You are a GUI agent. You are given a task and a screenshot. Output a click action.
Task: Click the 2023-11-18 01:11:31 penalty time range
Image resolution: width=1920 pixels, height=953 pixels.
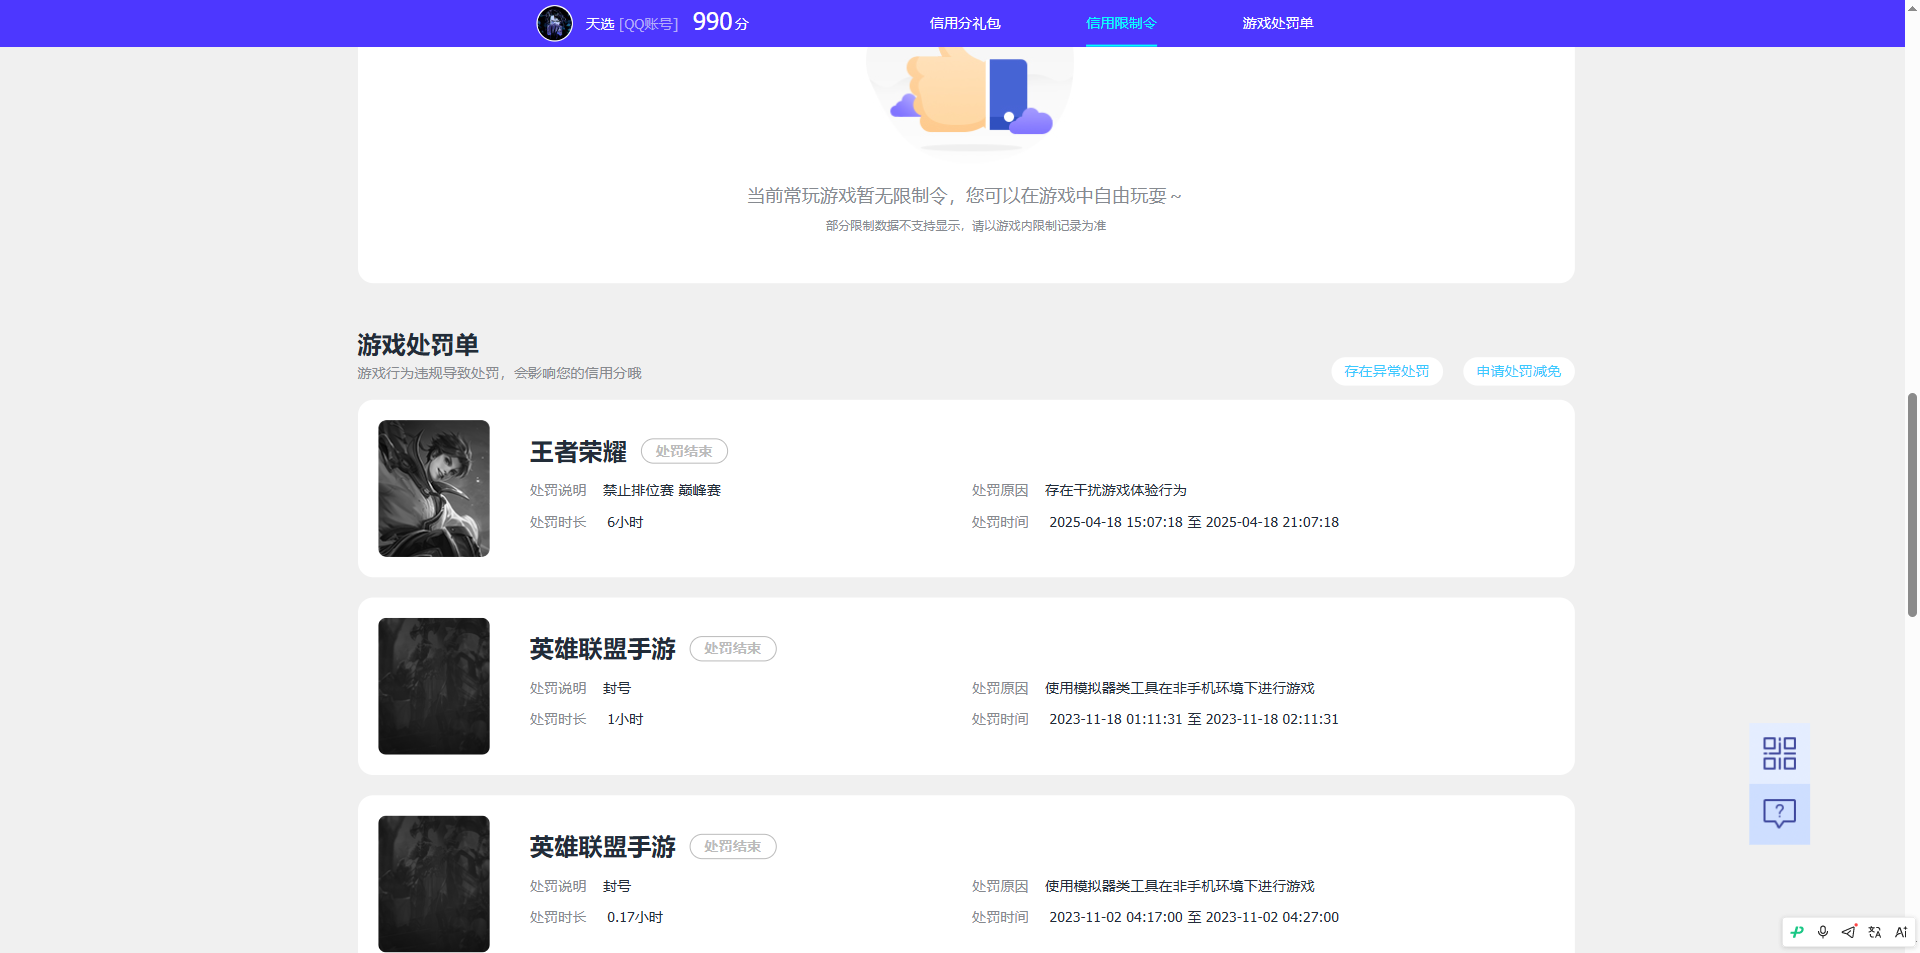1194,719
